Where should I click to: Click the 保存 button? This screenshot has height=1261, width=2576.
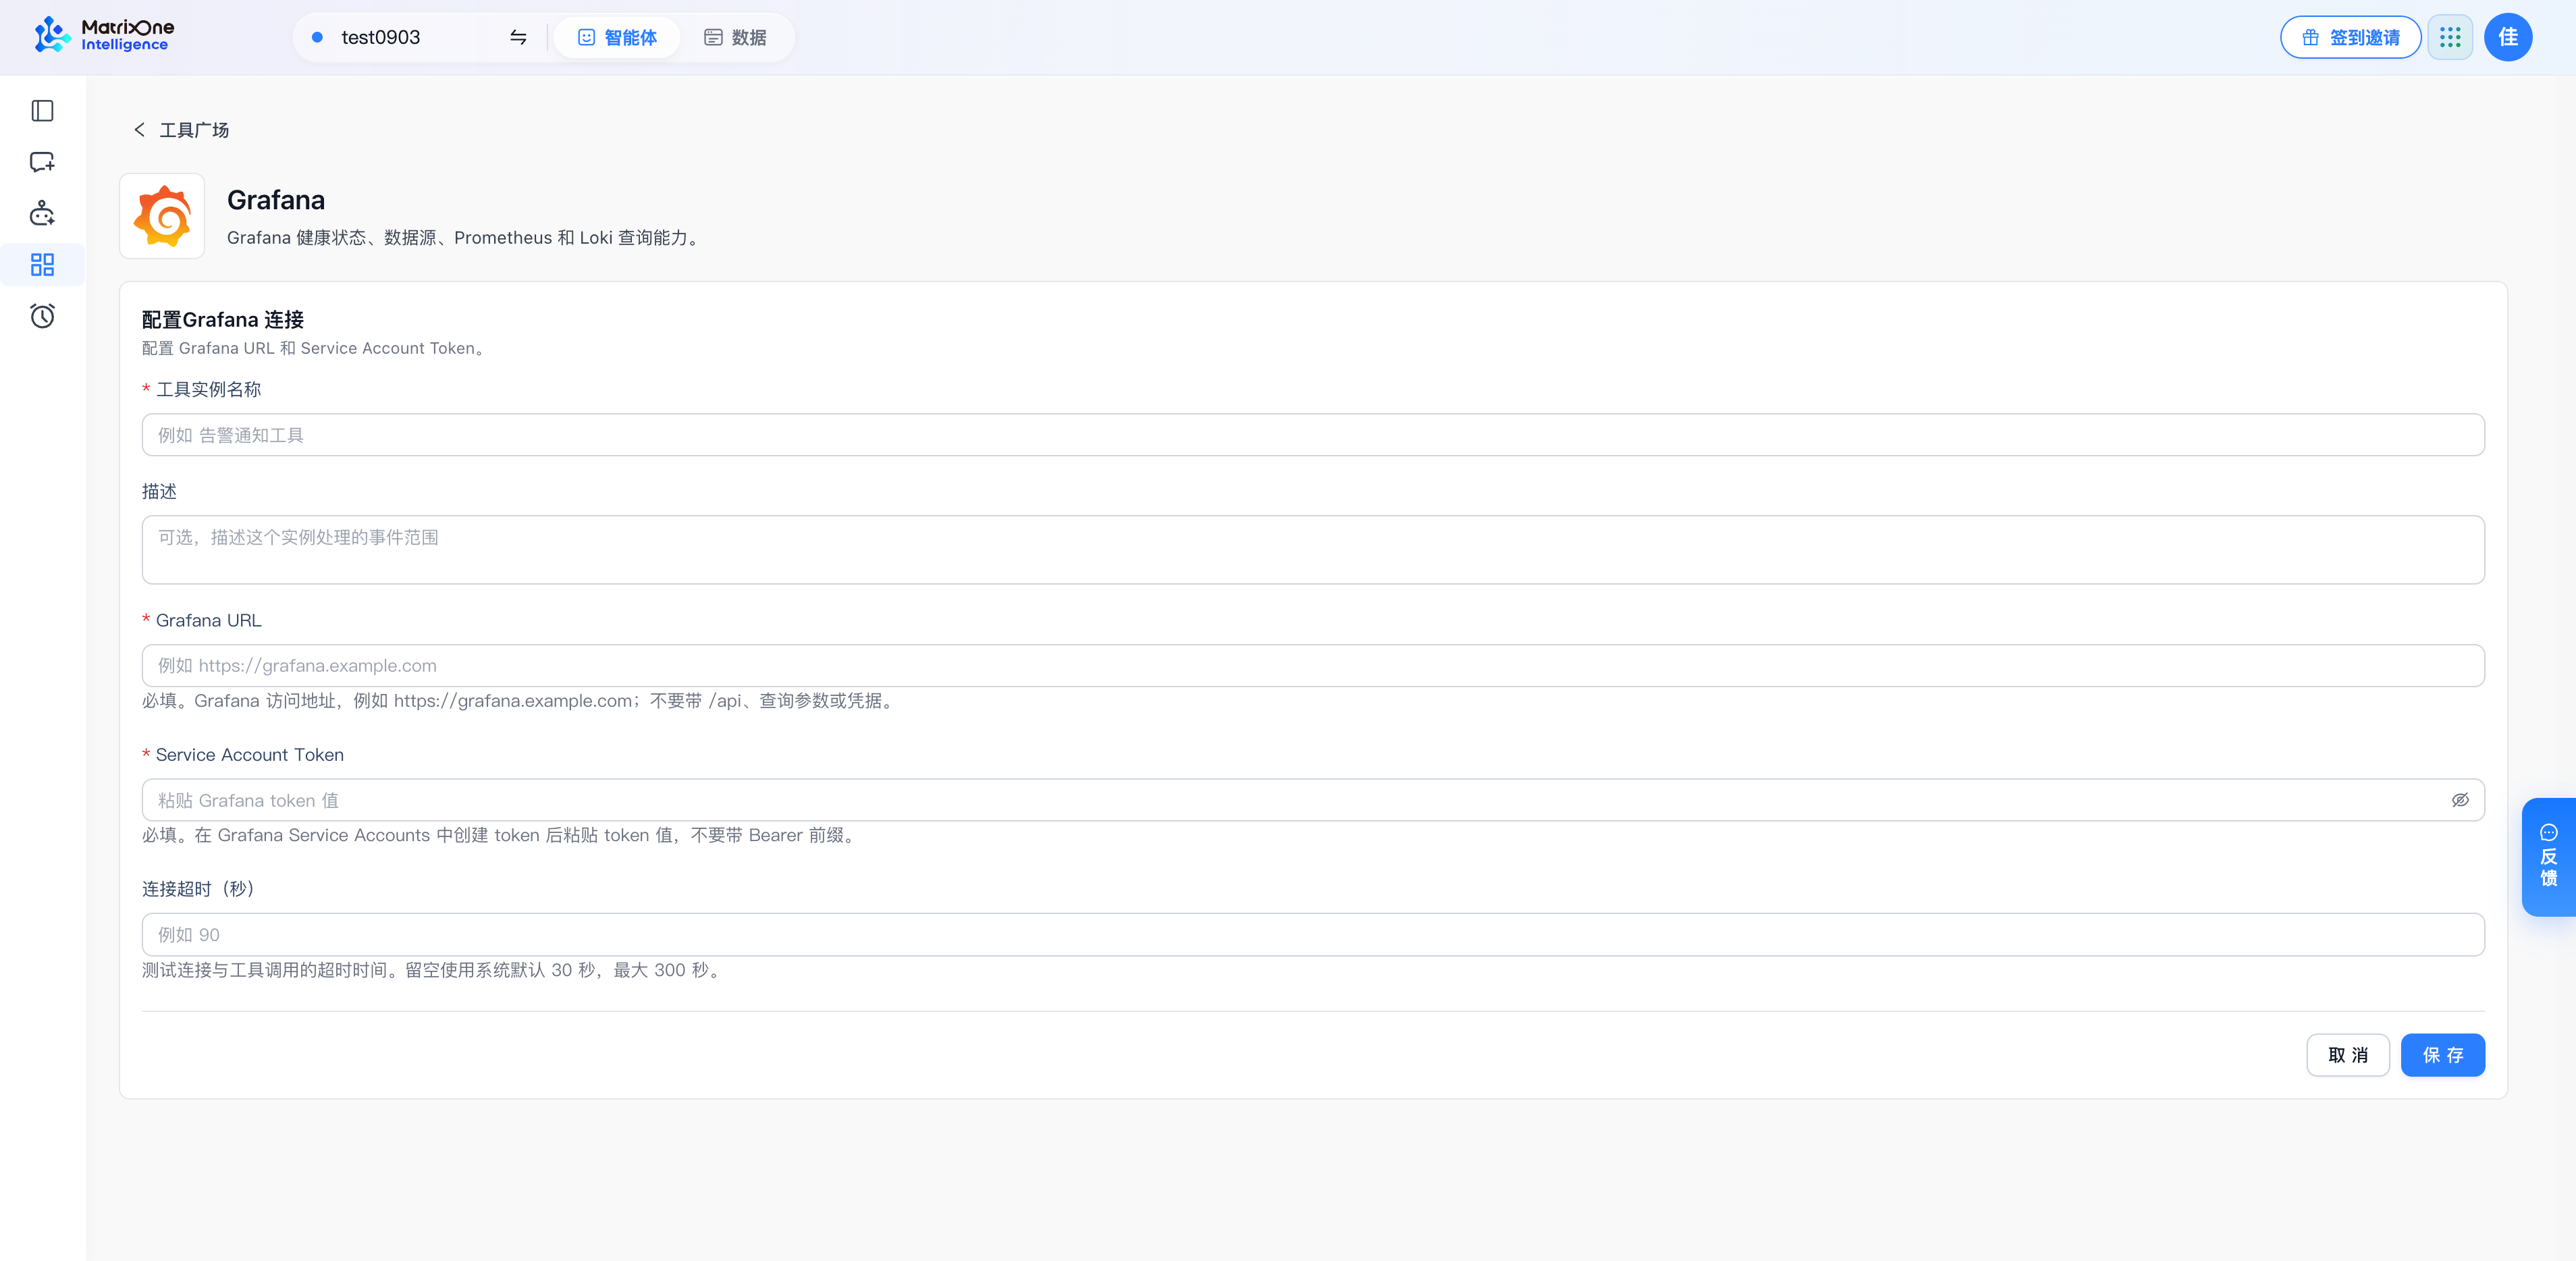(2443, 1055)
